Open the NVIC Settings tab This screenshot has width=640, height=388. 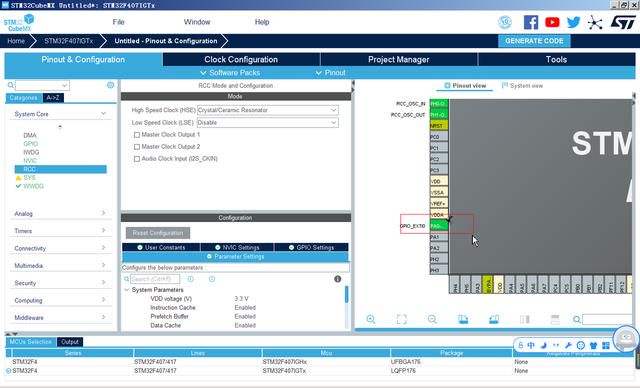pyautogui.click(x=237, y=247)
